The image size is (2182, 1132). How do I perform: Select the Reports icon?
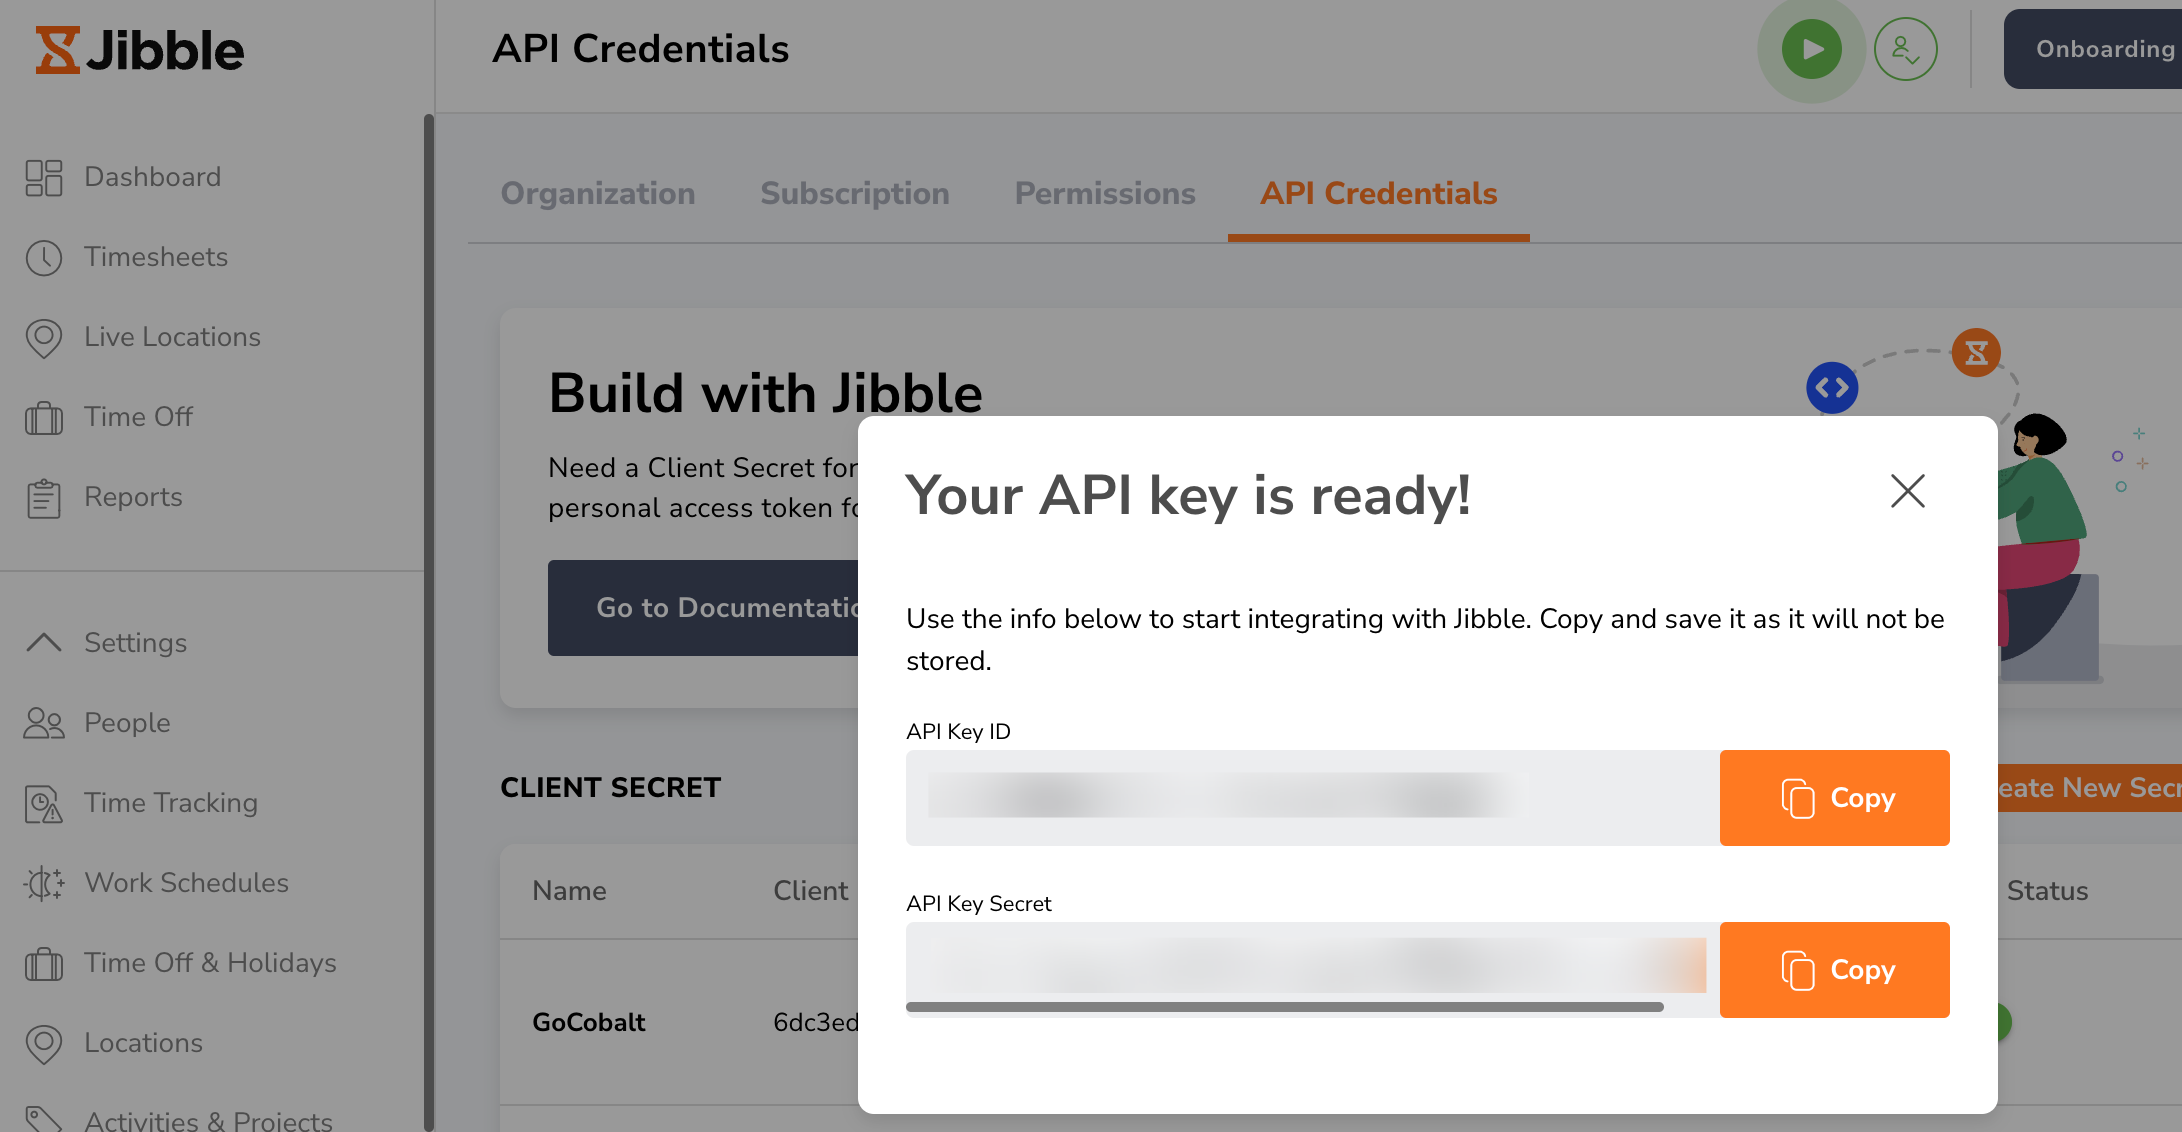pos(43,497)
